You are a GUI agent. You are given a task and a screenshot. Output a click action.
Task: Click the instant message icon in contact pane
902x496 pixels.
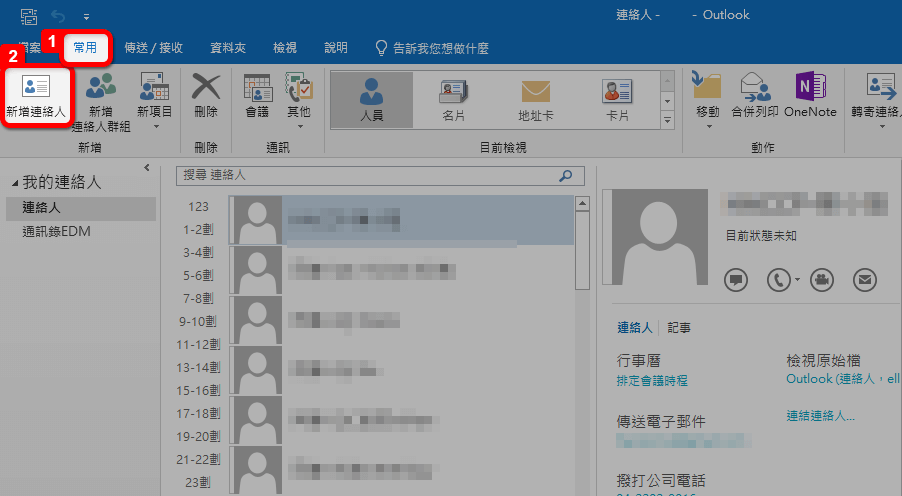pos(736,280)
